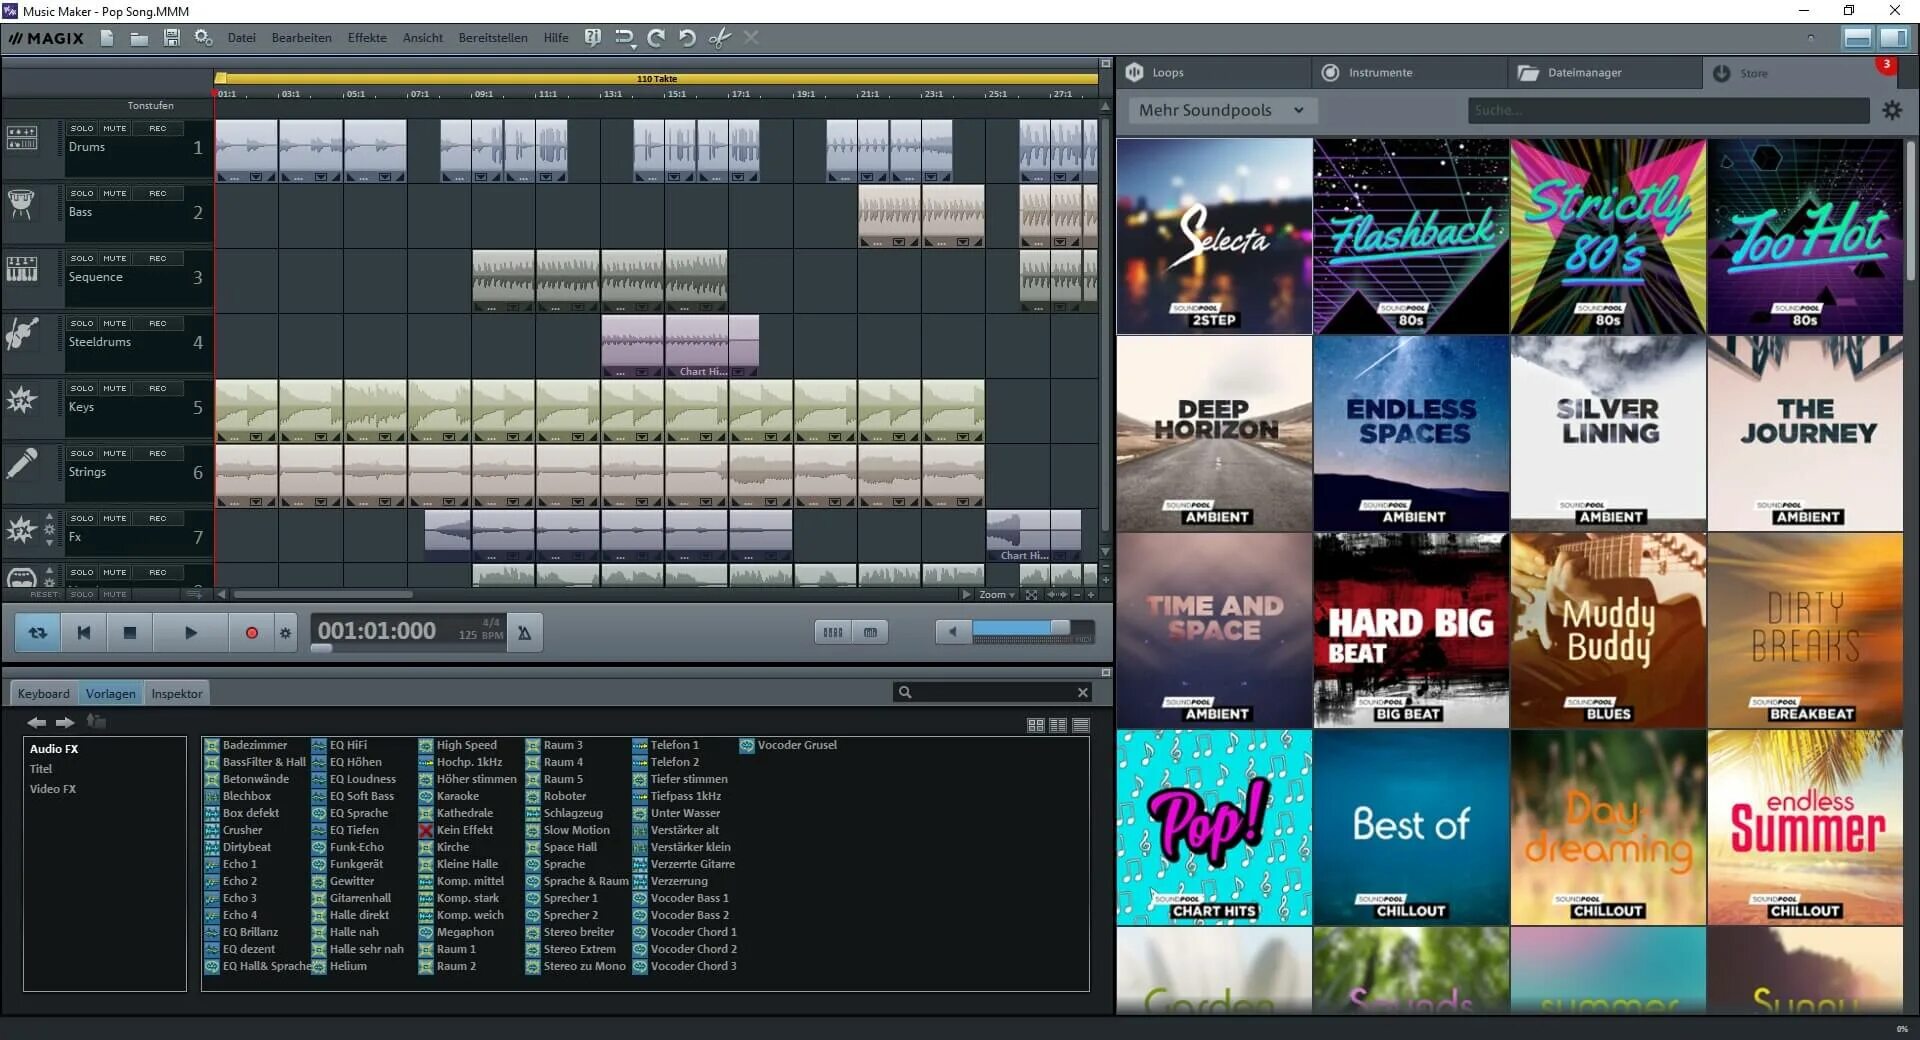Create a new project file
This screenshot has width=1920, height=1040.
(x=107, y=38)
